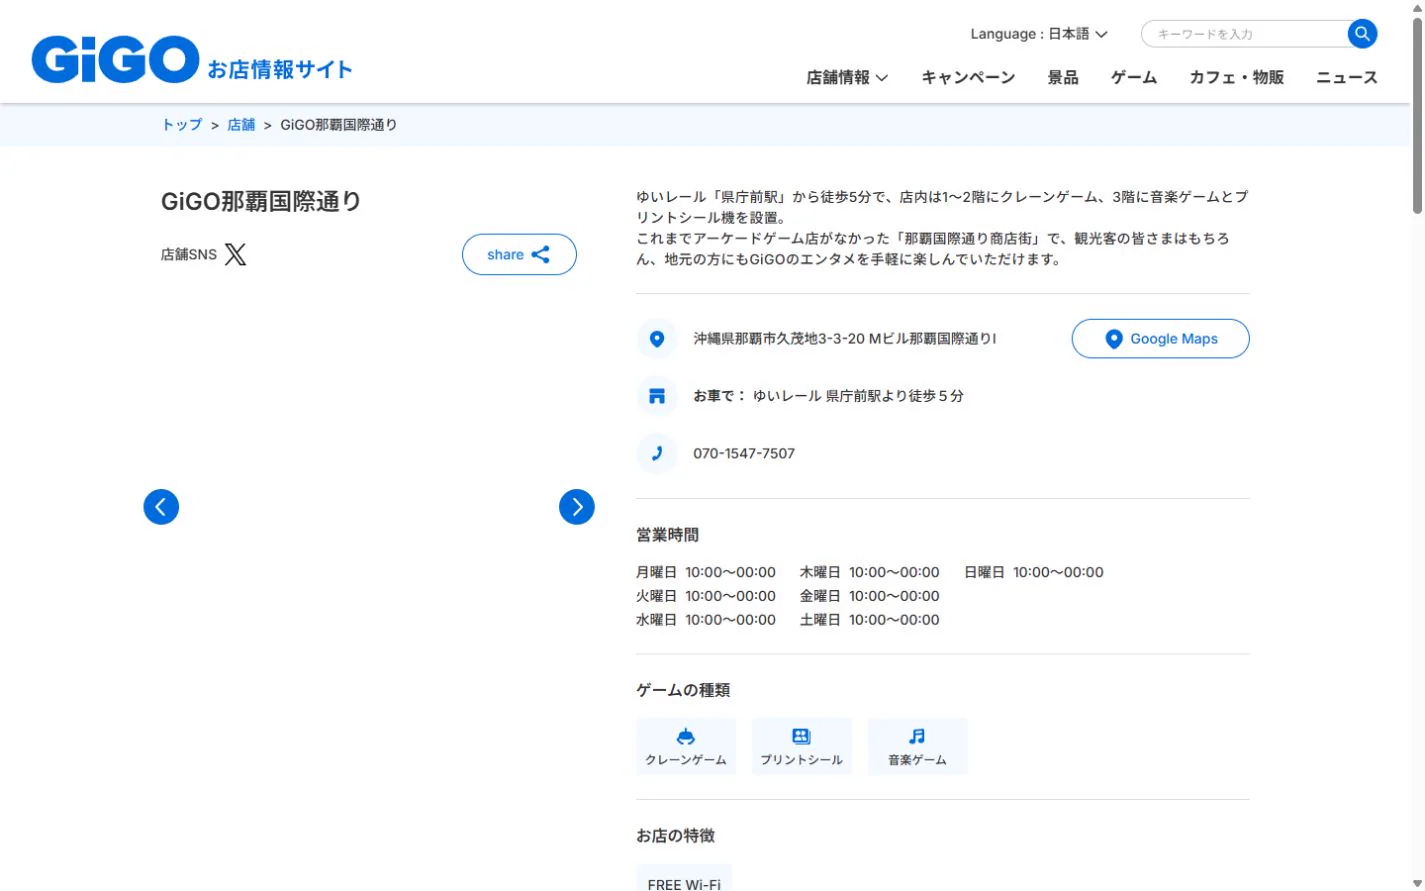Open the カフェ・物販 menu item
Viewport: 1425px width, 891px height.
pyautogui.click(x=1236, y=77)
